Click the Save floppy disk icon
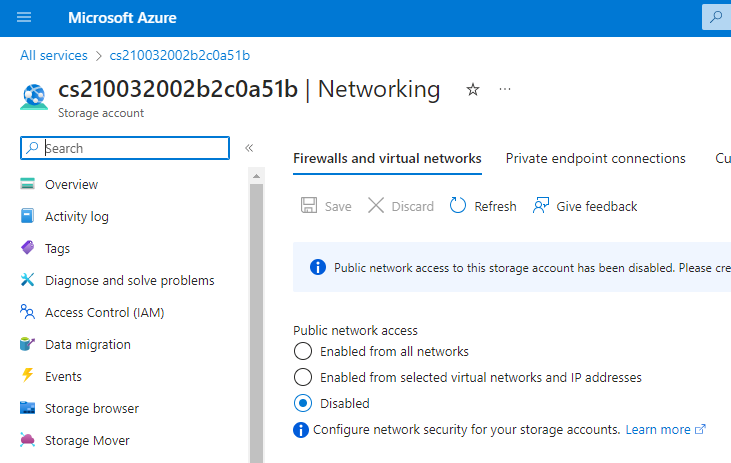Screen dimensions: 731x463 pyautogui.click(x=309, y=205)
